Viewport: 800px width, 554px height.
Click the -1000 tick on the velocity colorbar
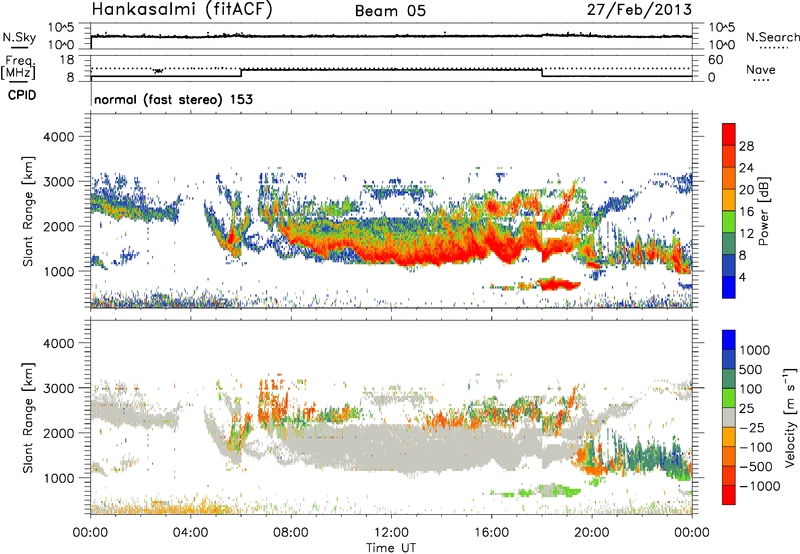coord(760,486)
